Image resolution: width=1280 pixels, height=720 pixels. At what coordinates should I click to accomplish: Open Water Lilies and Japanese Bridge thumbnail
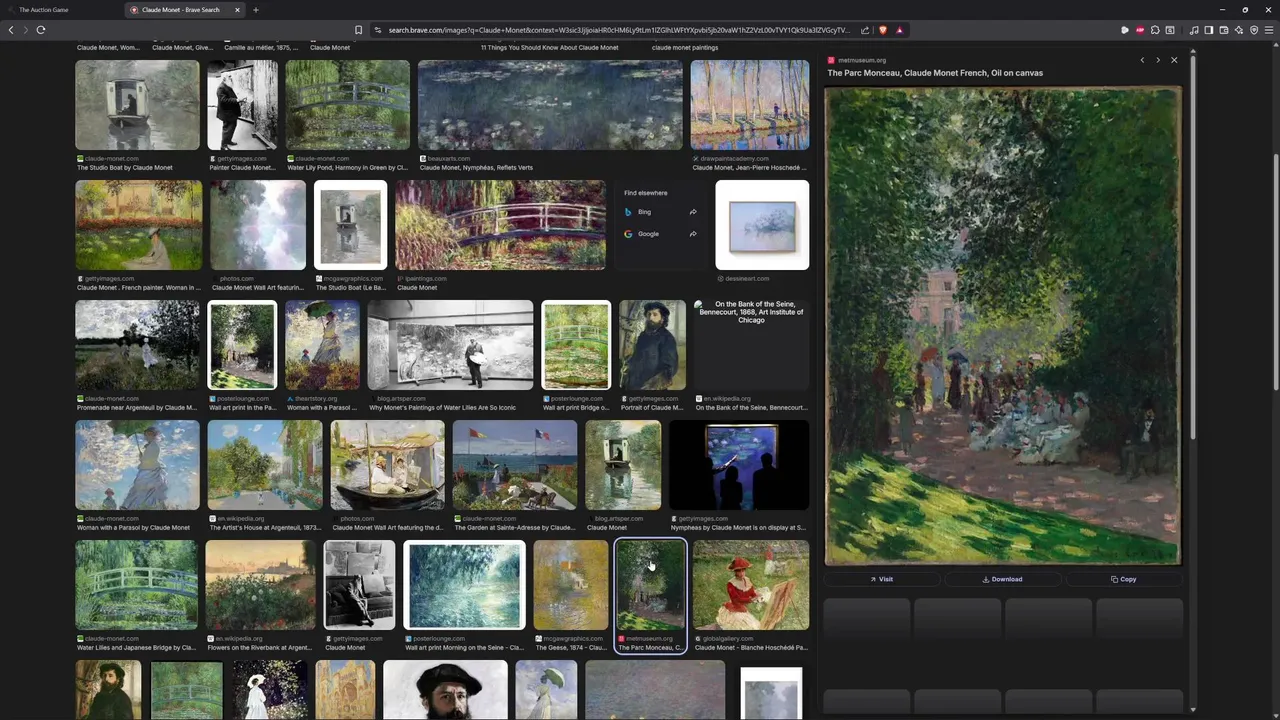click(137, 585)
